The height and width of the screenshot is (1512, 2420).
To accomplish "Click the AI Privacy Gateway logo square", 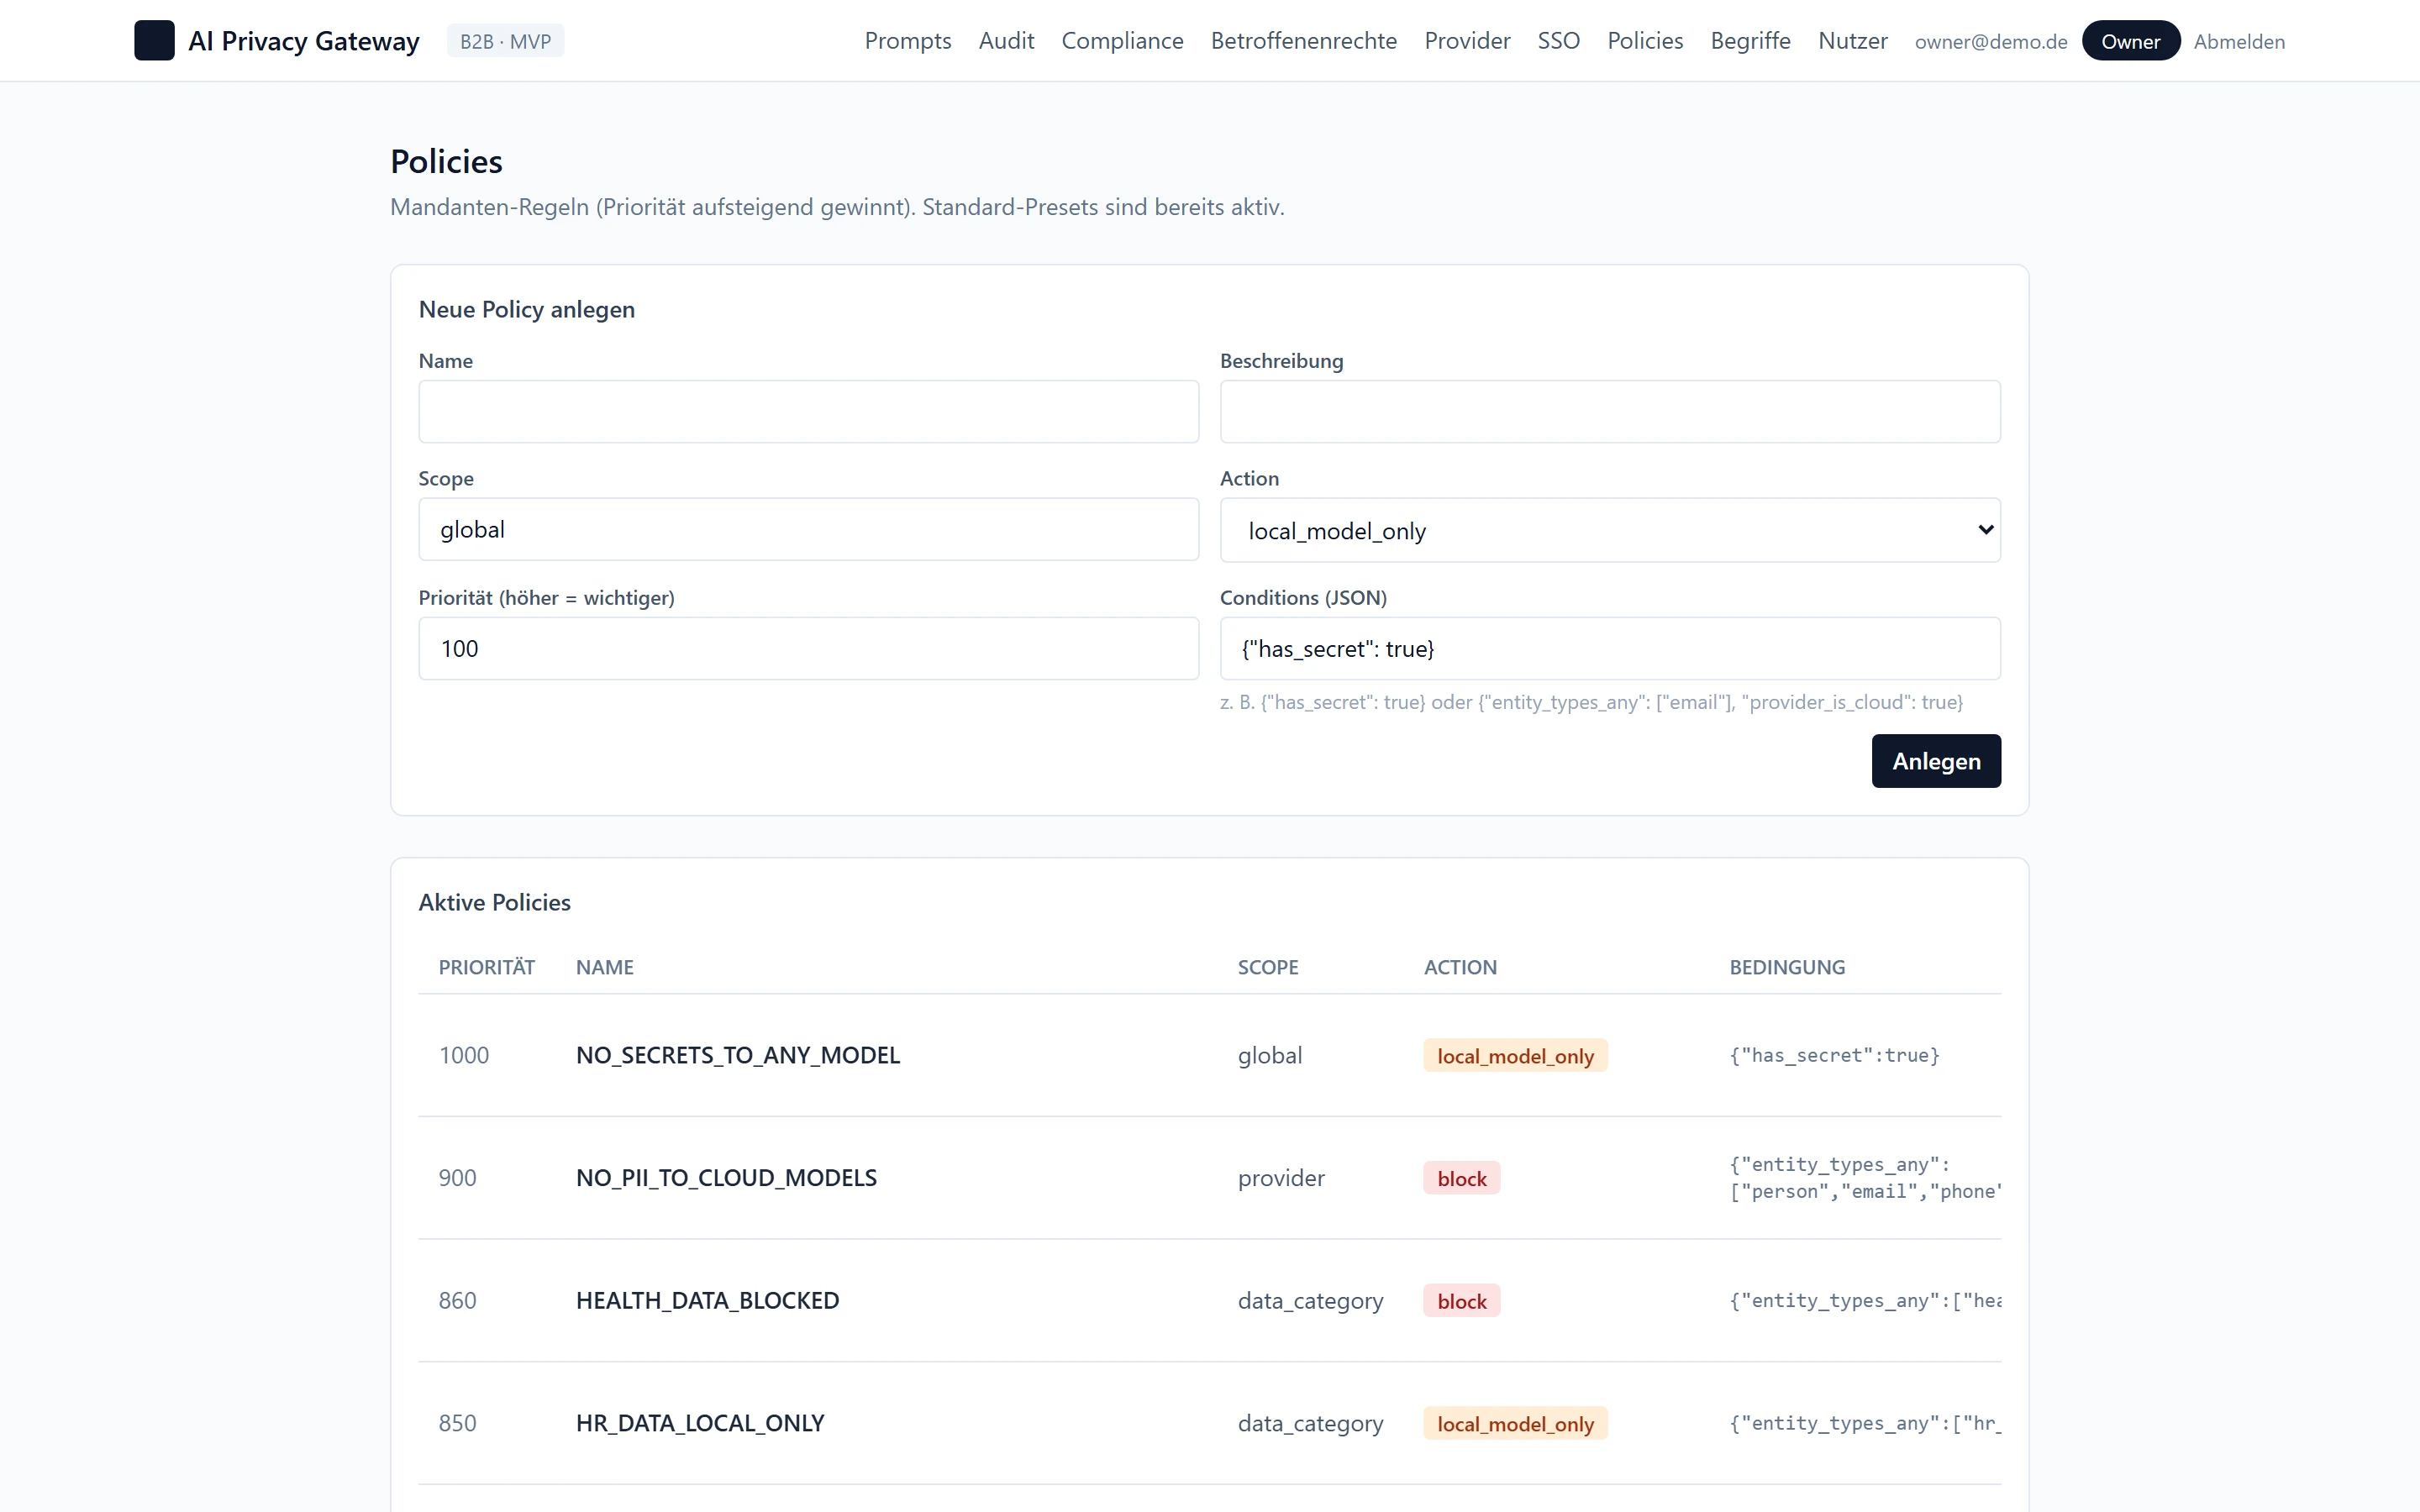I will pyautogui.click(x=154, y=41).
